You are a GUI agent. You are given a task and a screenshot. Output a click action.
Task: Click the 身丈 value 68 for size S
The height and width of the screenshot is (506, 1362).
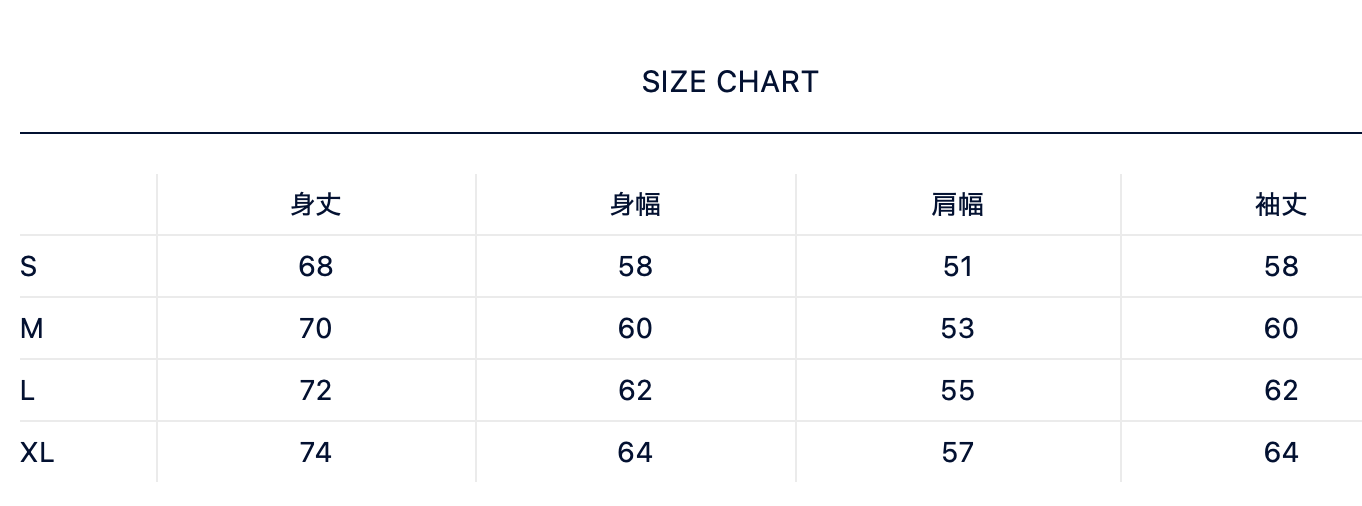[316, 267]
